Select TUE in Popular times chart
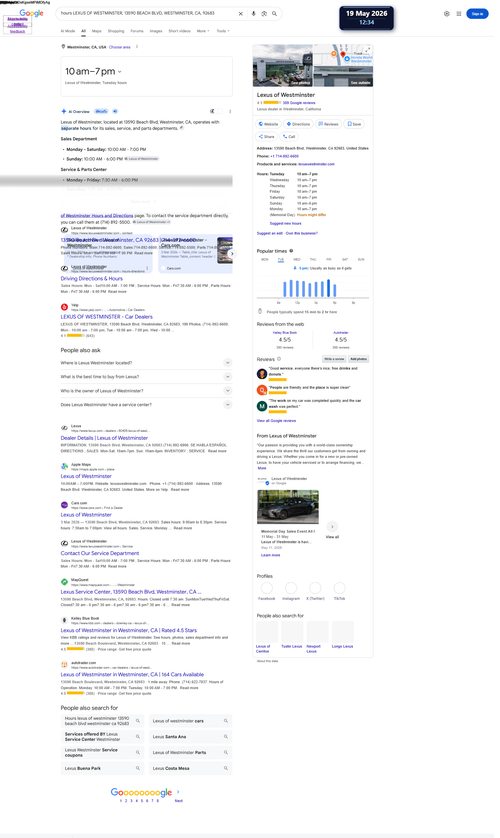The image size is (500, 838). coord(280,259)
